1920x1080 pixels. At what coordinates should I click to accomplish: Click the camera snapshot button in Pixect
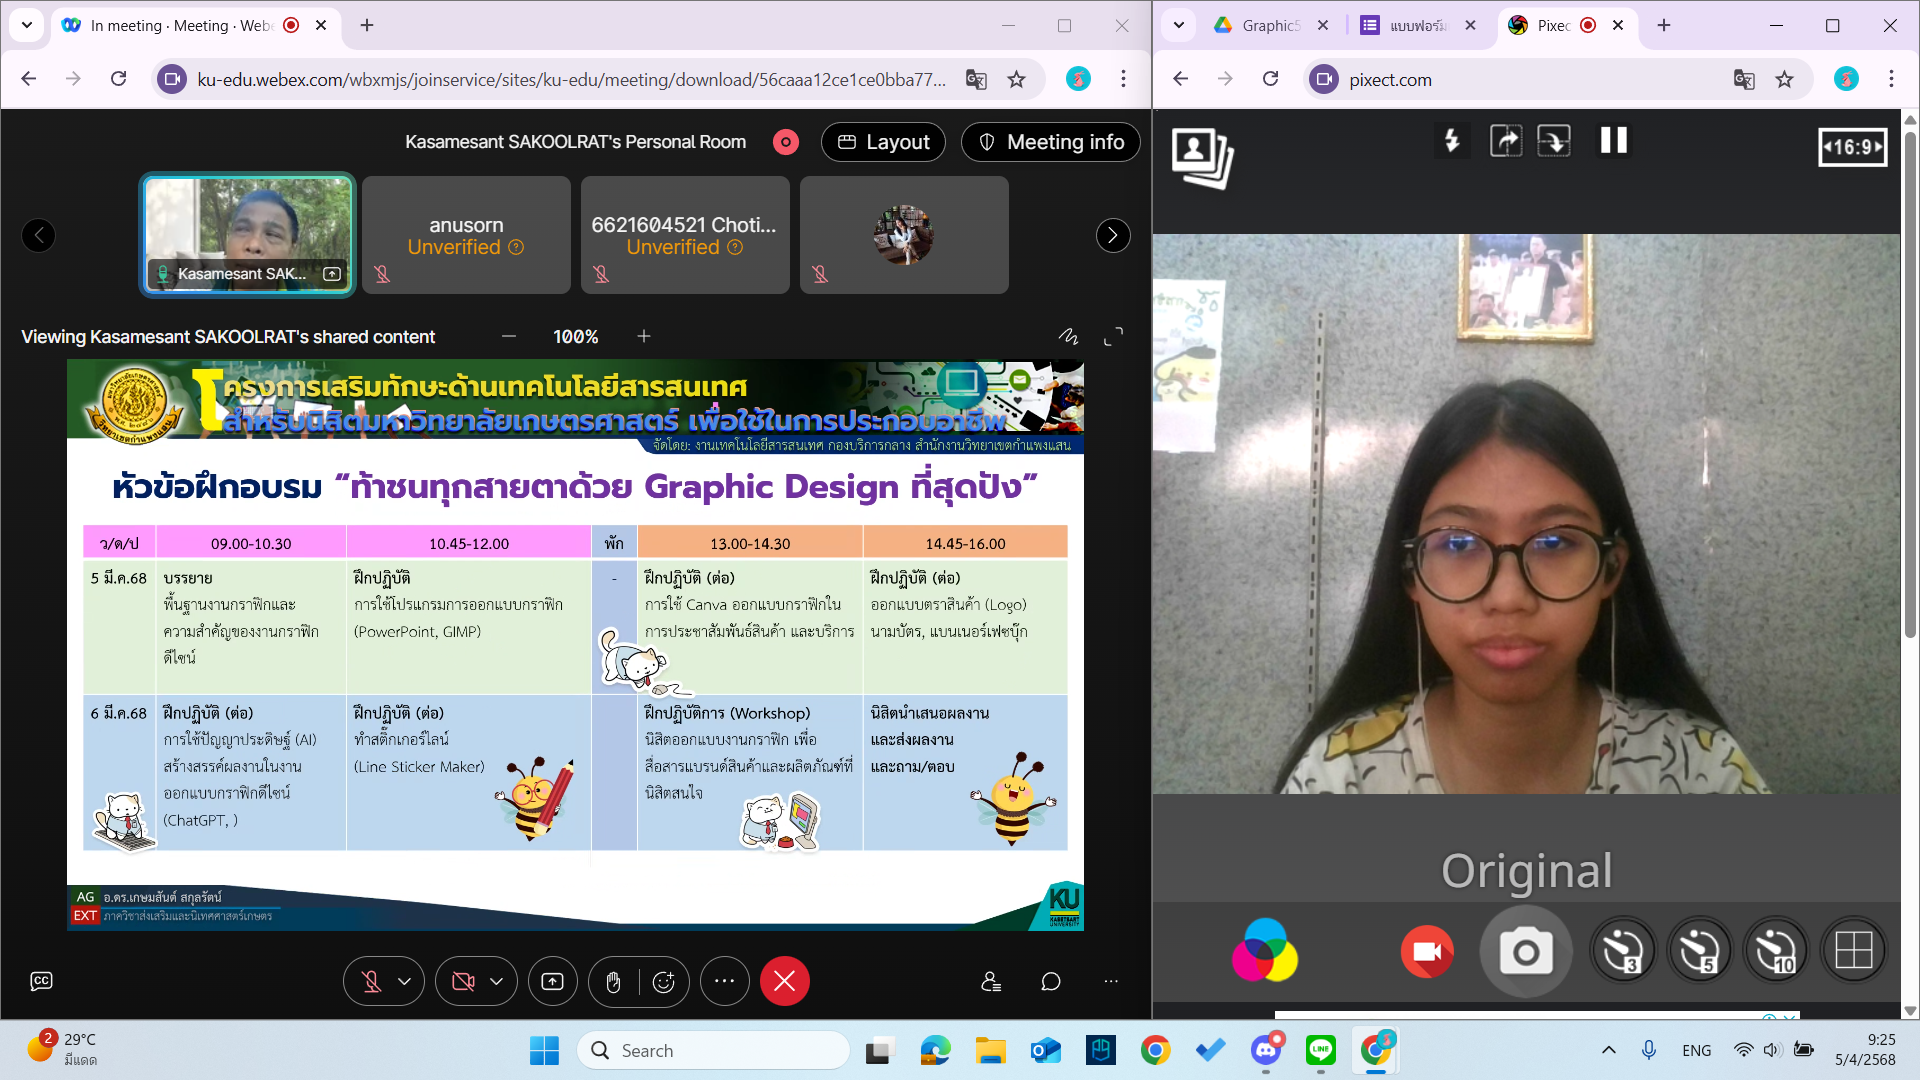(1526, 951)
